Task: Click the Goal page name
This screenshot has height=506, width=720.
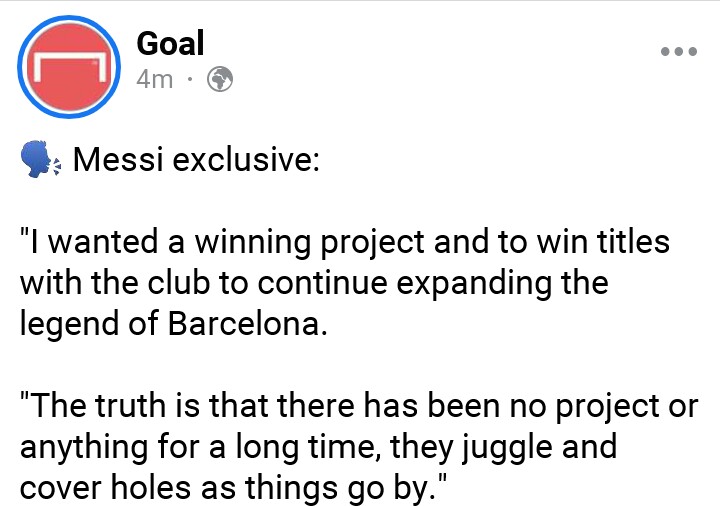Action: point(170,43)
